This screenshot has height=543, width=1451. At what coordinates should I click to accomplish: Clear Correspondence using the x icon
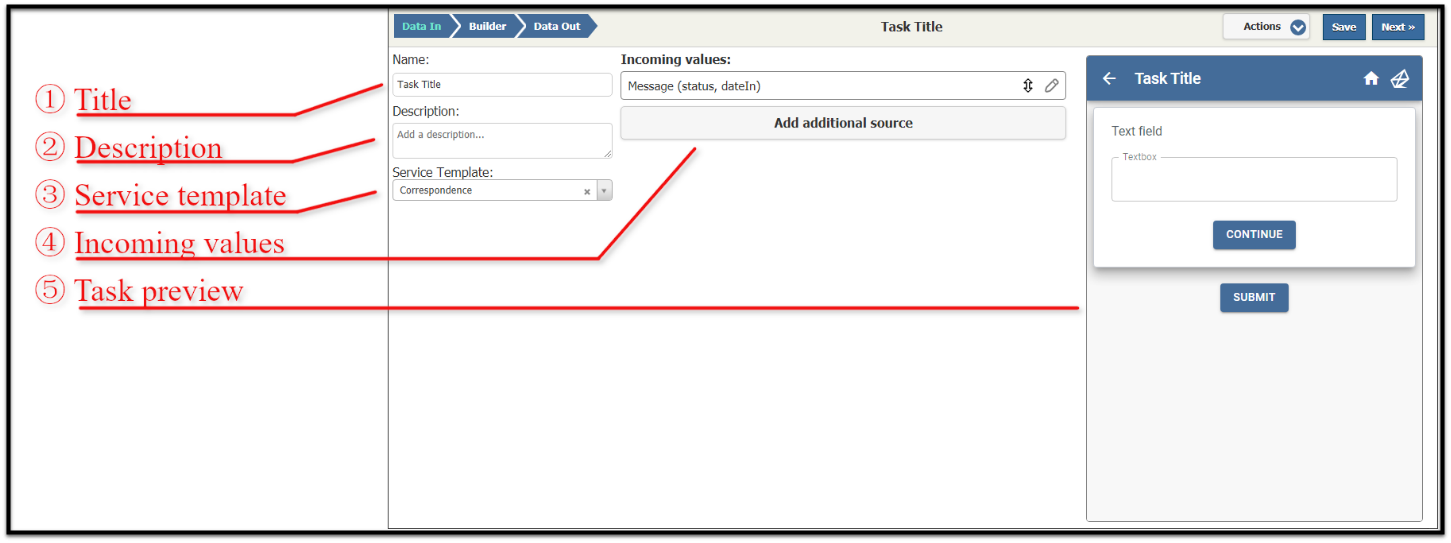tap(587, 191)
